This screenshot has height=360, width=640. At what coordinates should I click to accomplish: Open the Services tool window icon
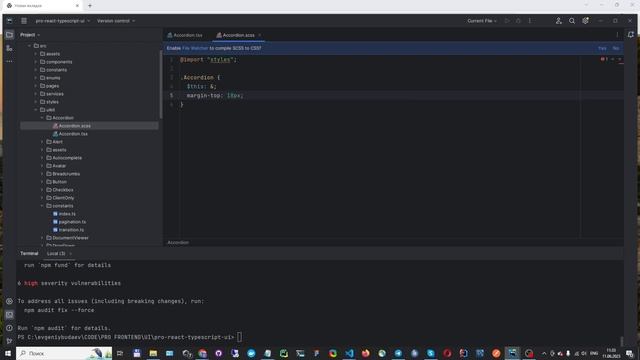click(x=9, y=301)
